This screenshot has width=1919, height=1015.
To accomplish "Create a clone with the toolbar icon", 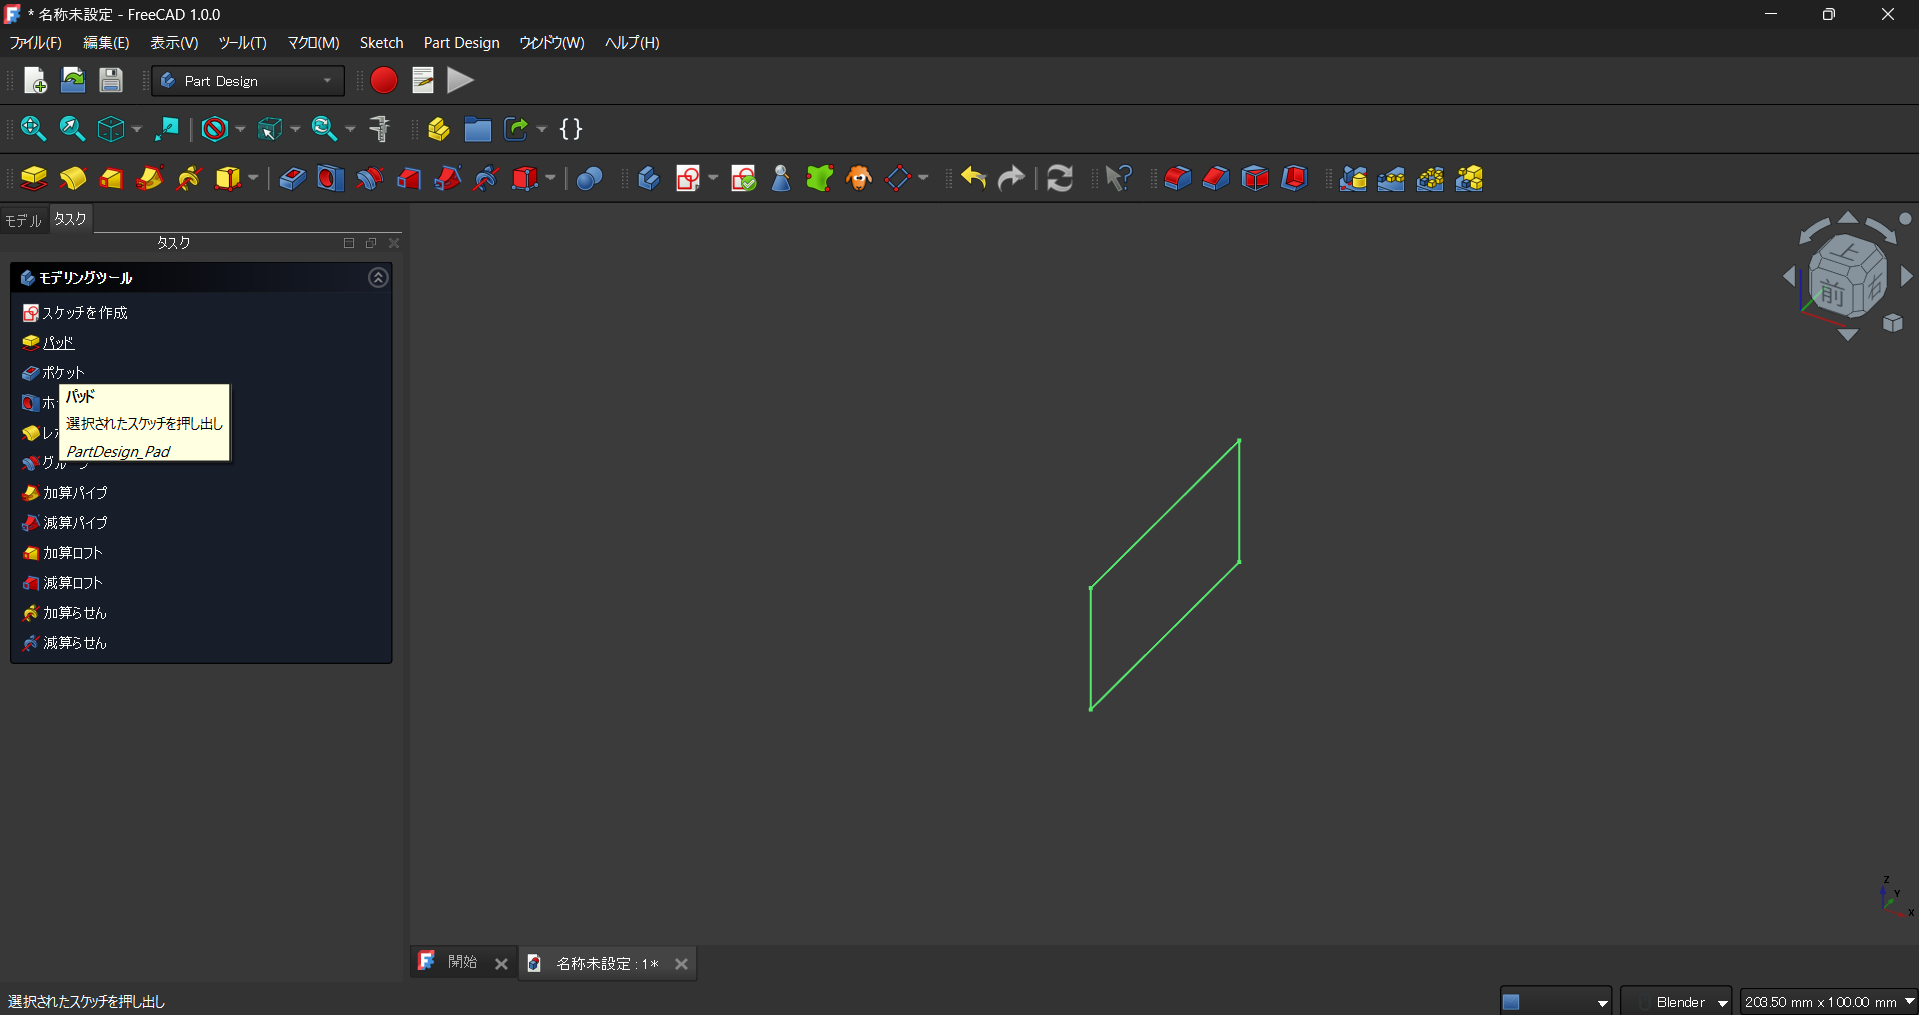I will pyautogui.click(x=859, y=178).
